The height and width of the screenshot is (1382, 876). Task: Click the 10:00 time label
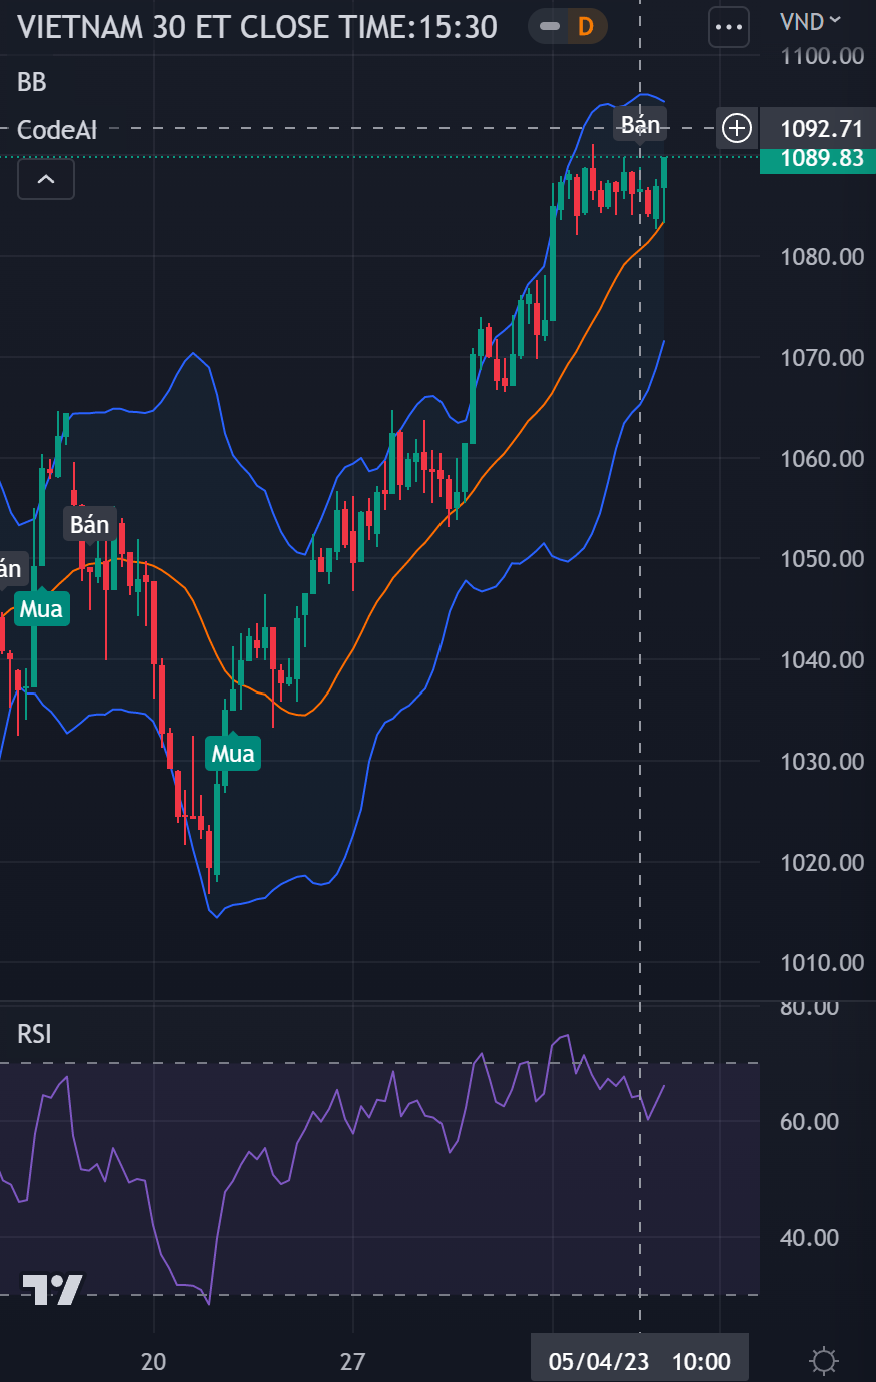(x=701, y=1361)
